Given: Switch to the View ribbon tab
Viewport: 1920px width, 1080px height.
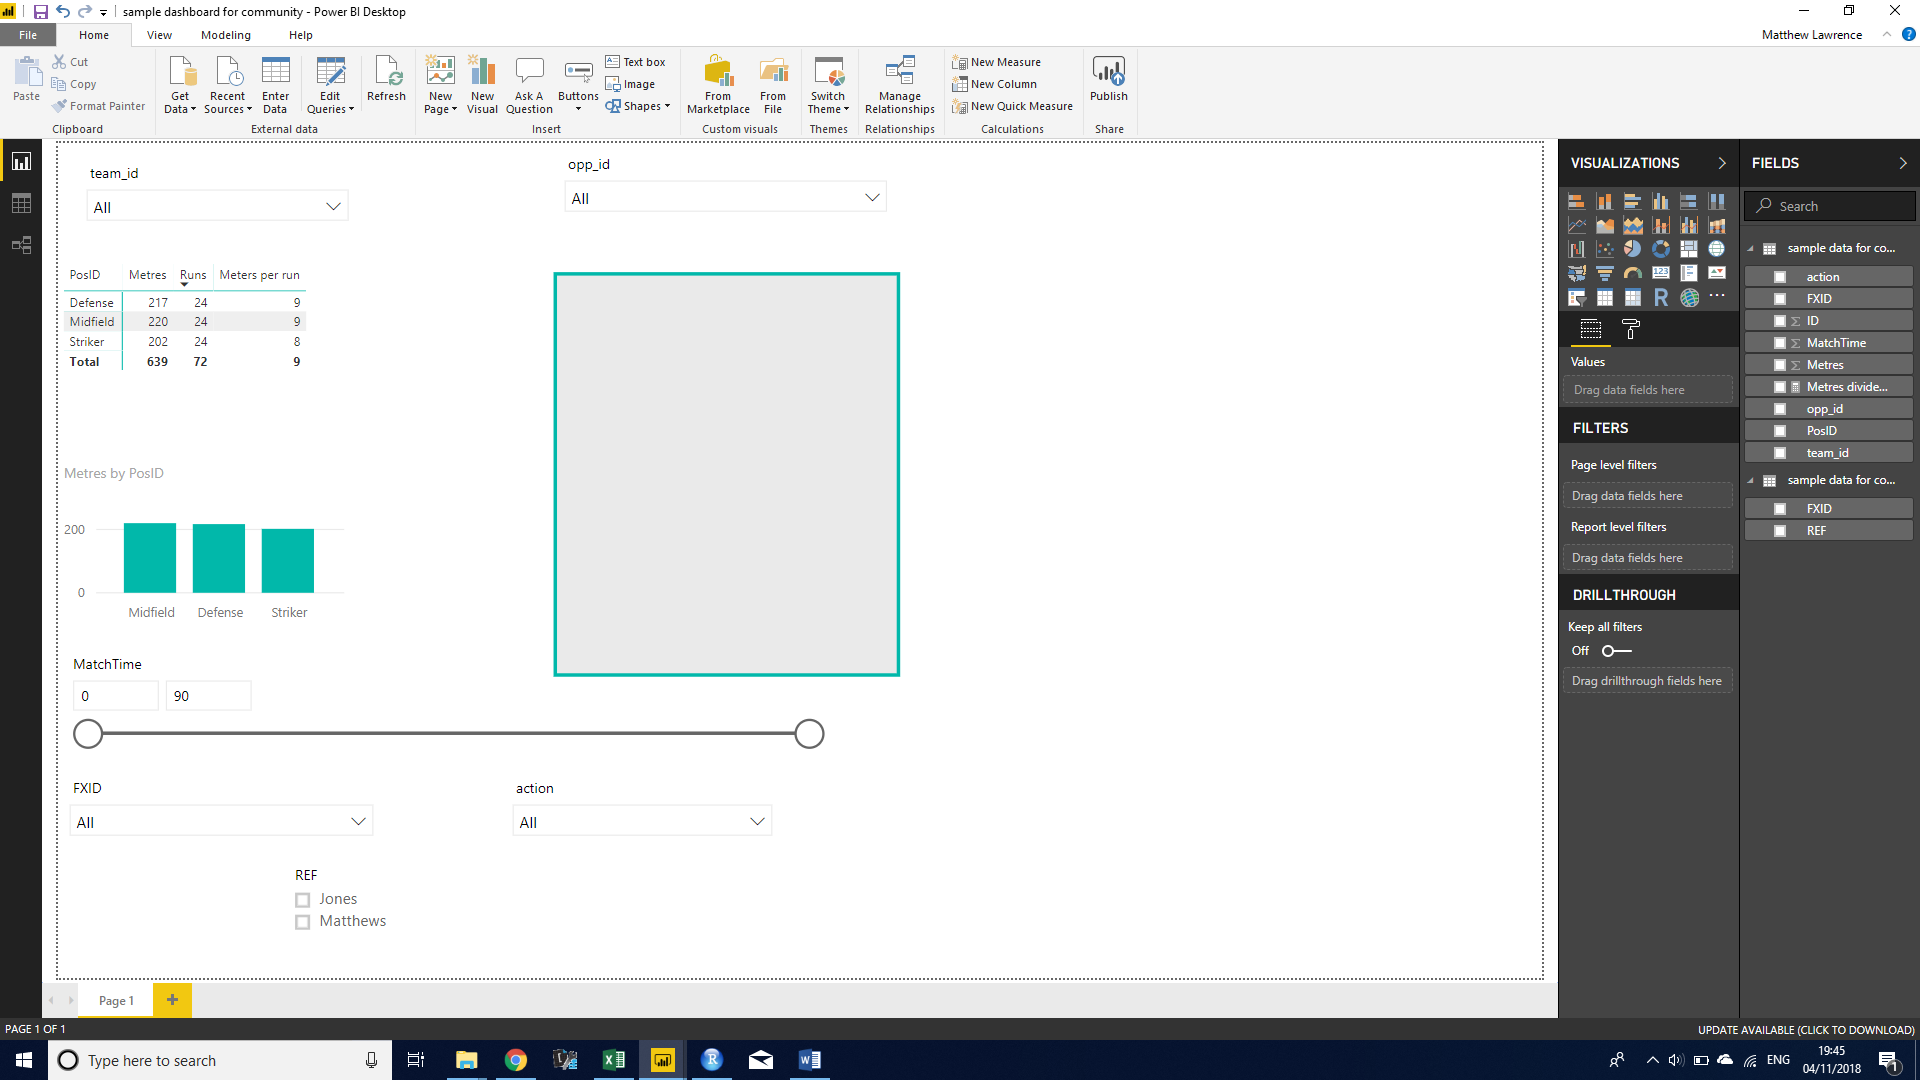Looking at the screenshot, I should click(x=159, y=35).
